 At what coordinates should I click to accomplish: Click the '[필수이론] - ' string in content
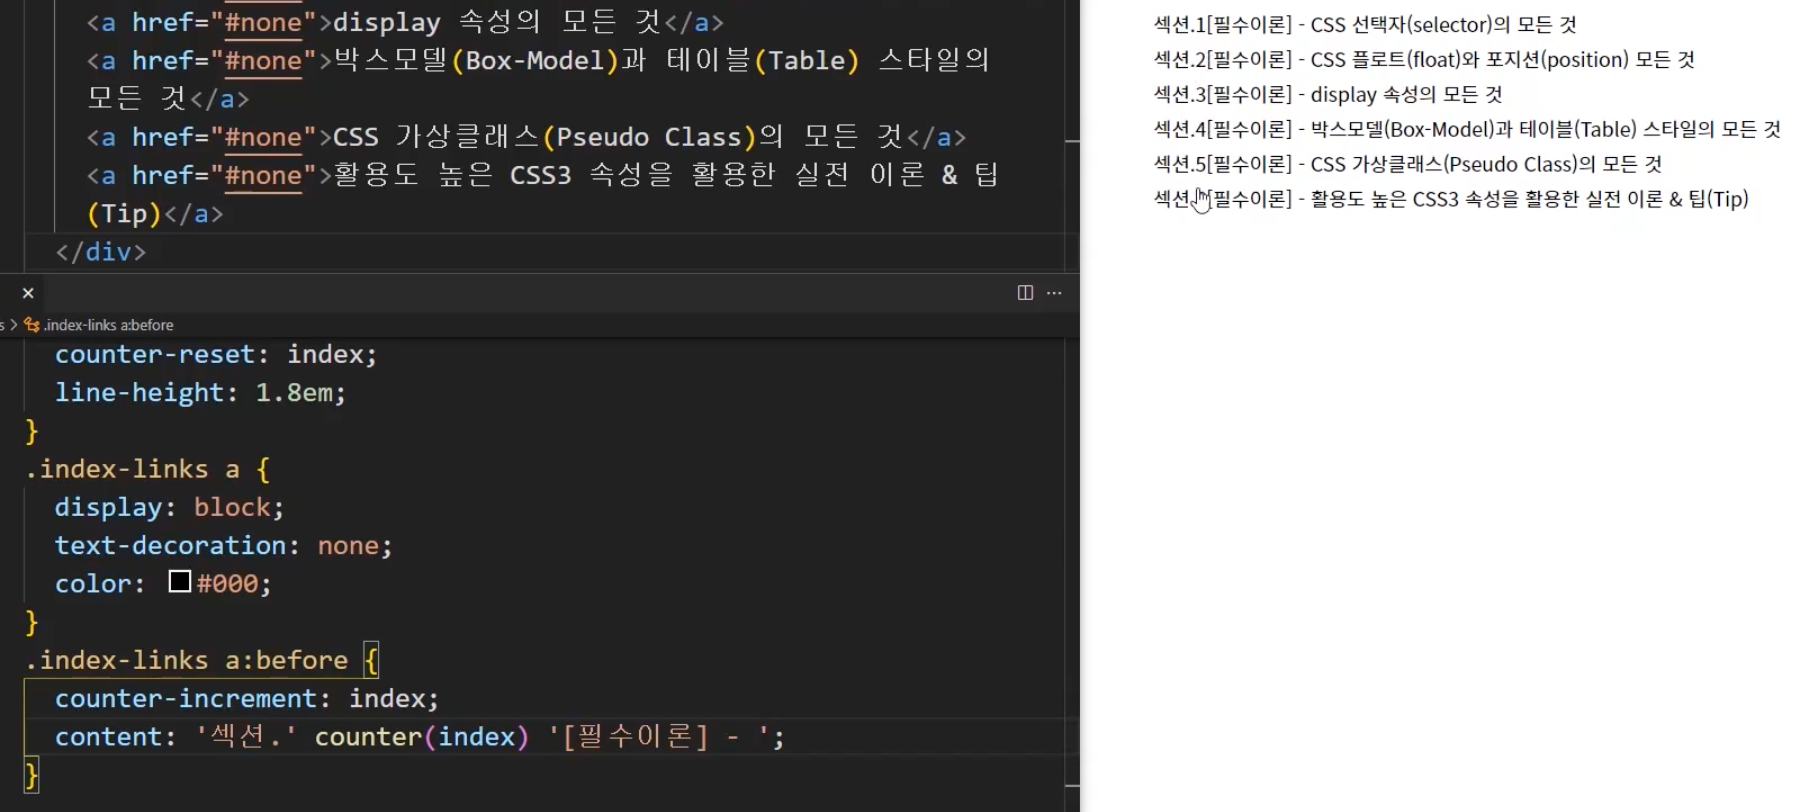(x=658, y=737)
